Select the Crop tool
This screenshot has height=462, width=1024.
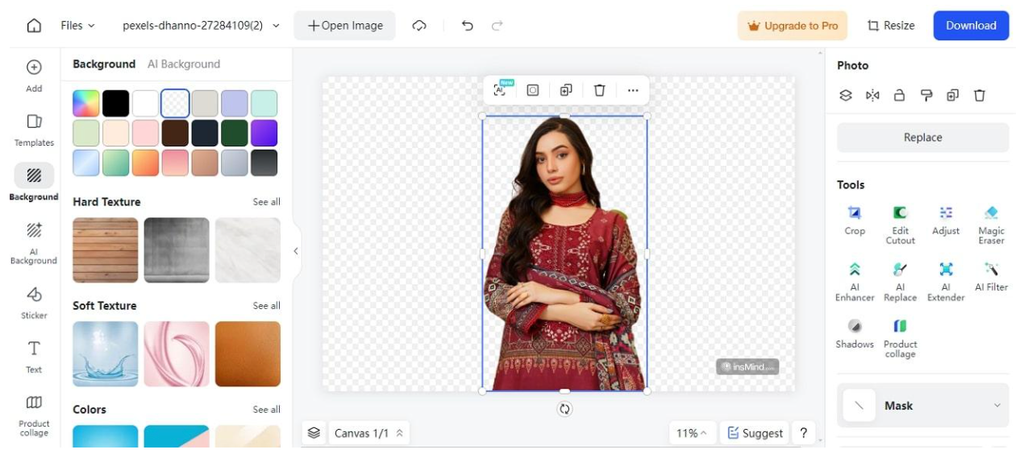[x=854, y=220]
